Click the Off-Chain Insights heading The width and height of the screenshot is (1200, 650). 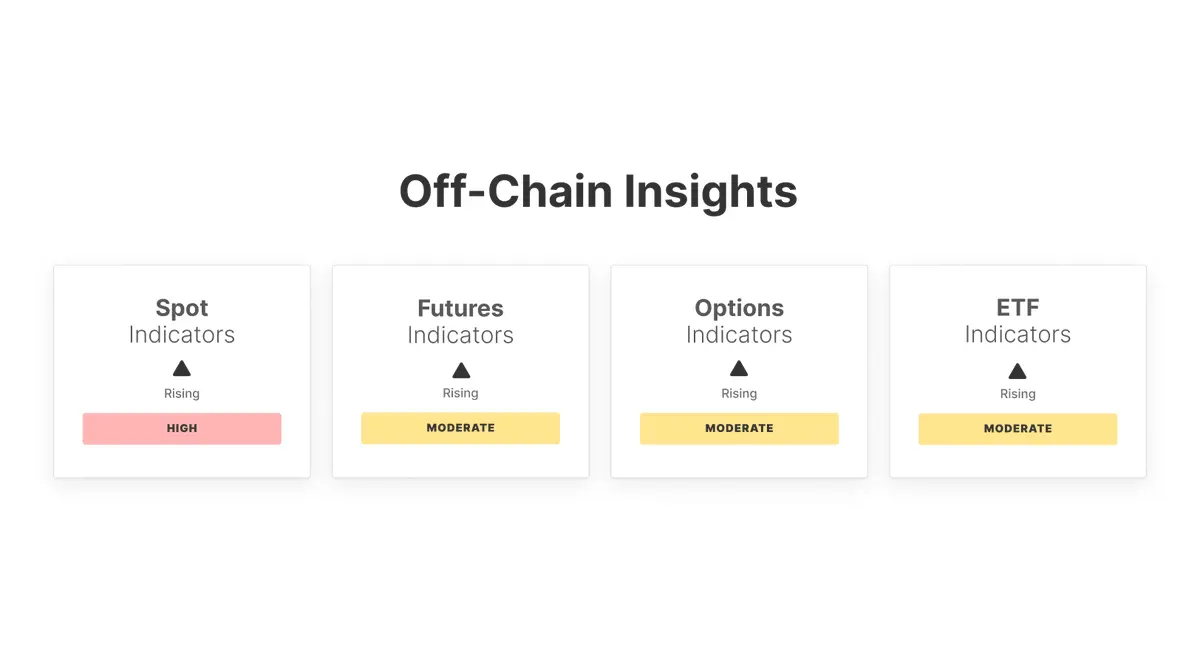598,191
